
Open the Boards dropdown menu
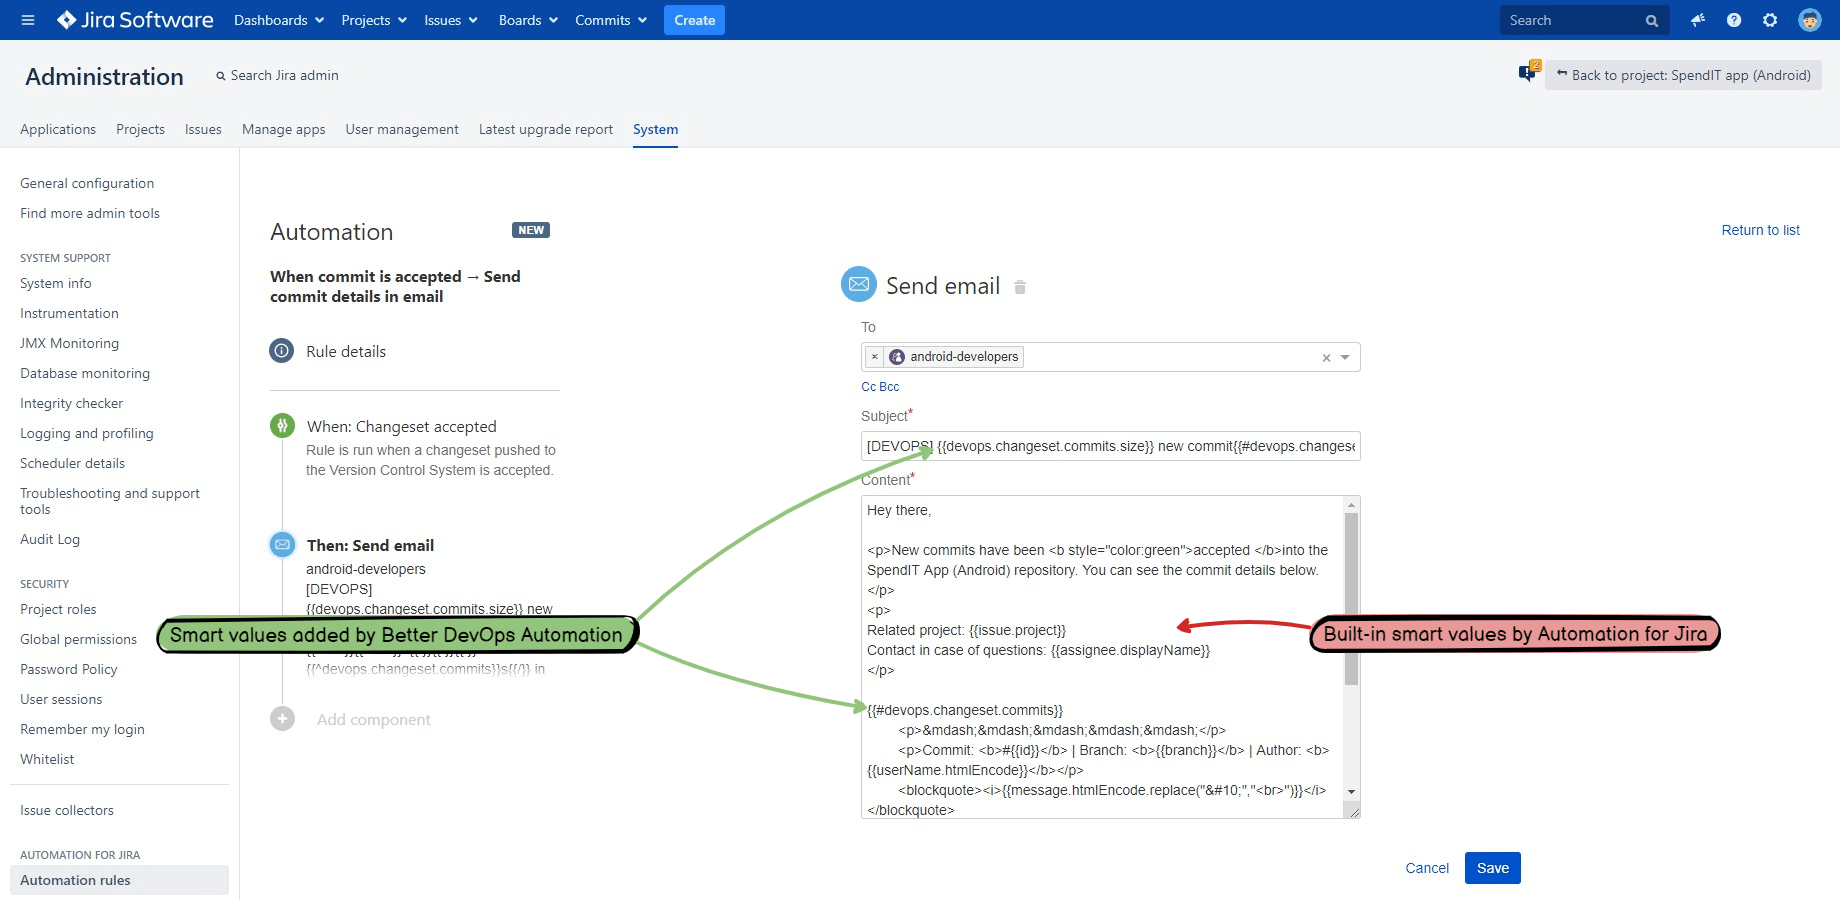pyautogui.click(x=528, y=20)
